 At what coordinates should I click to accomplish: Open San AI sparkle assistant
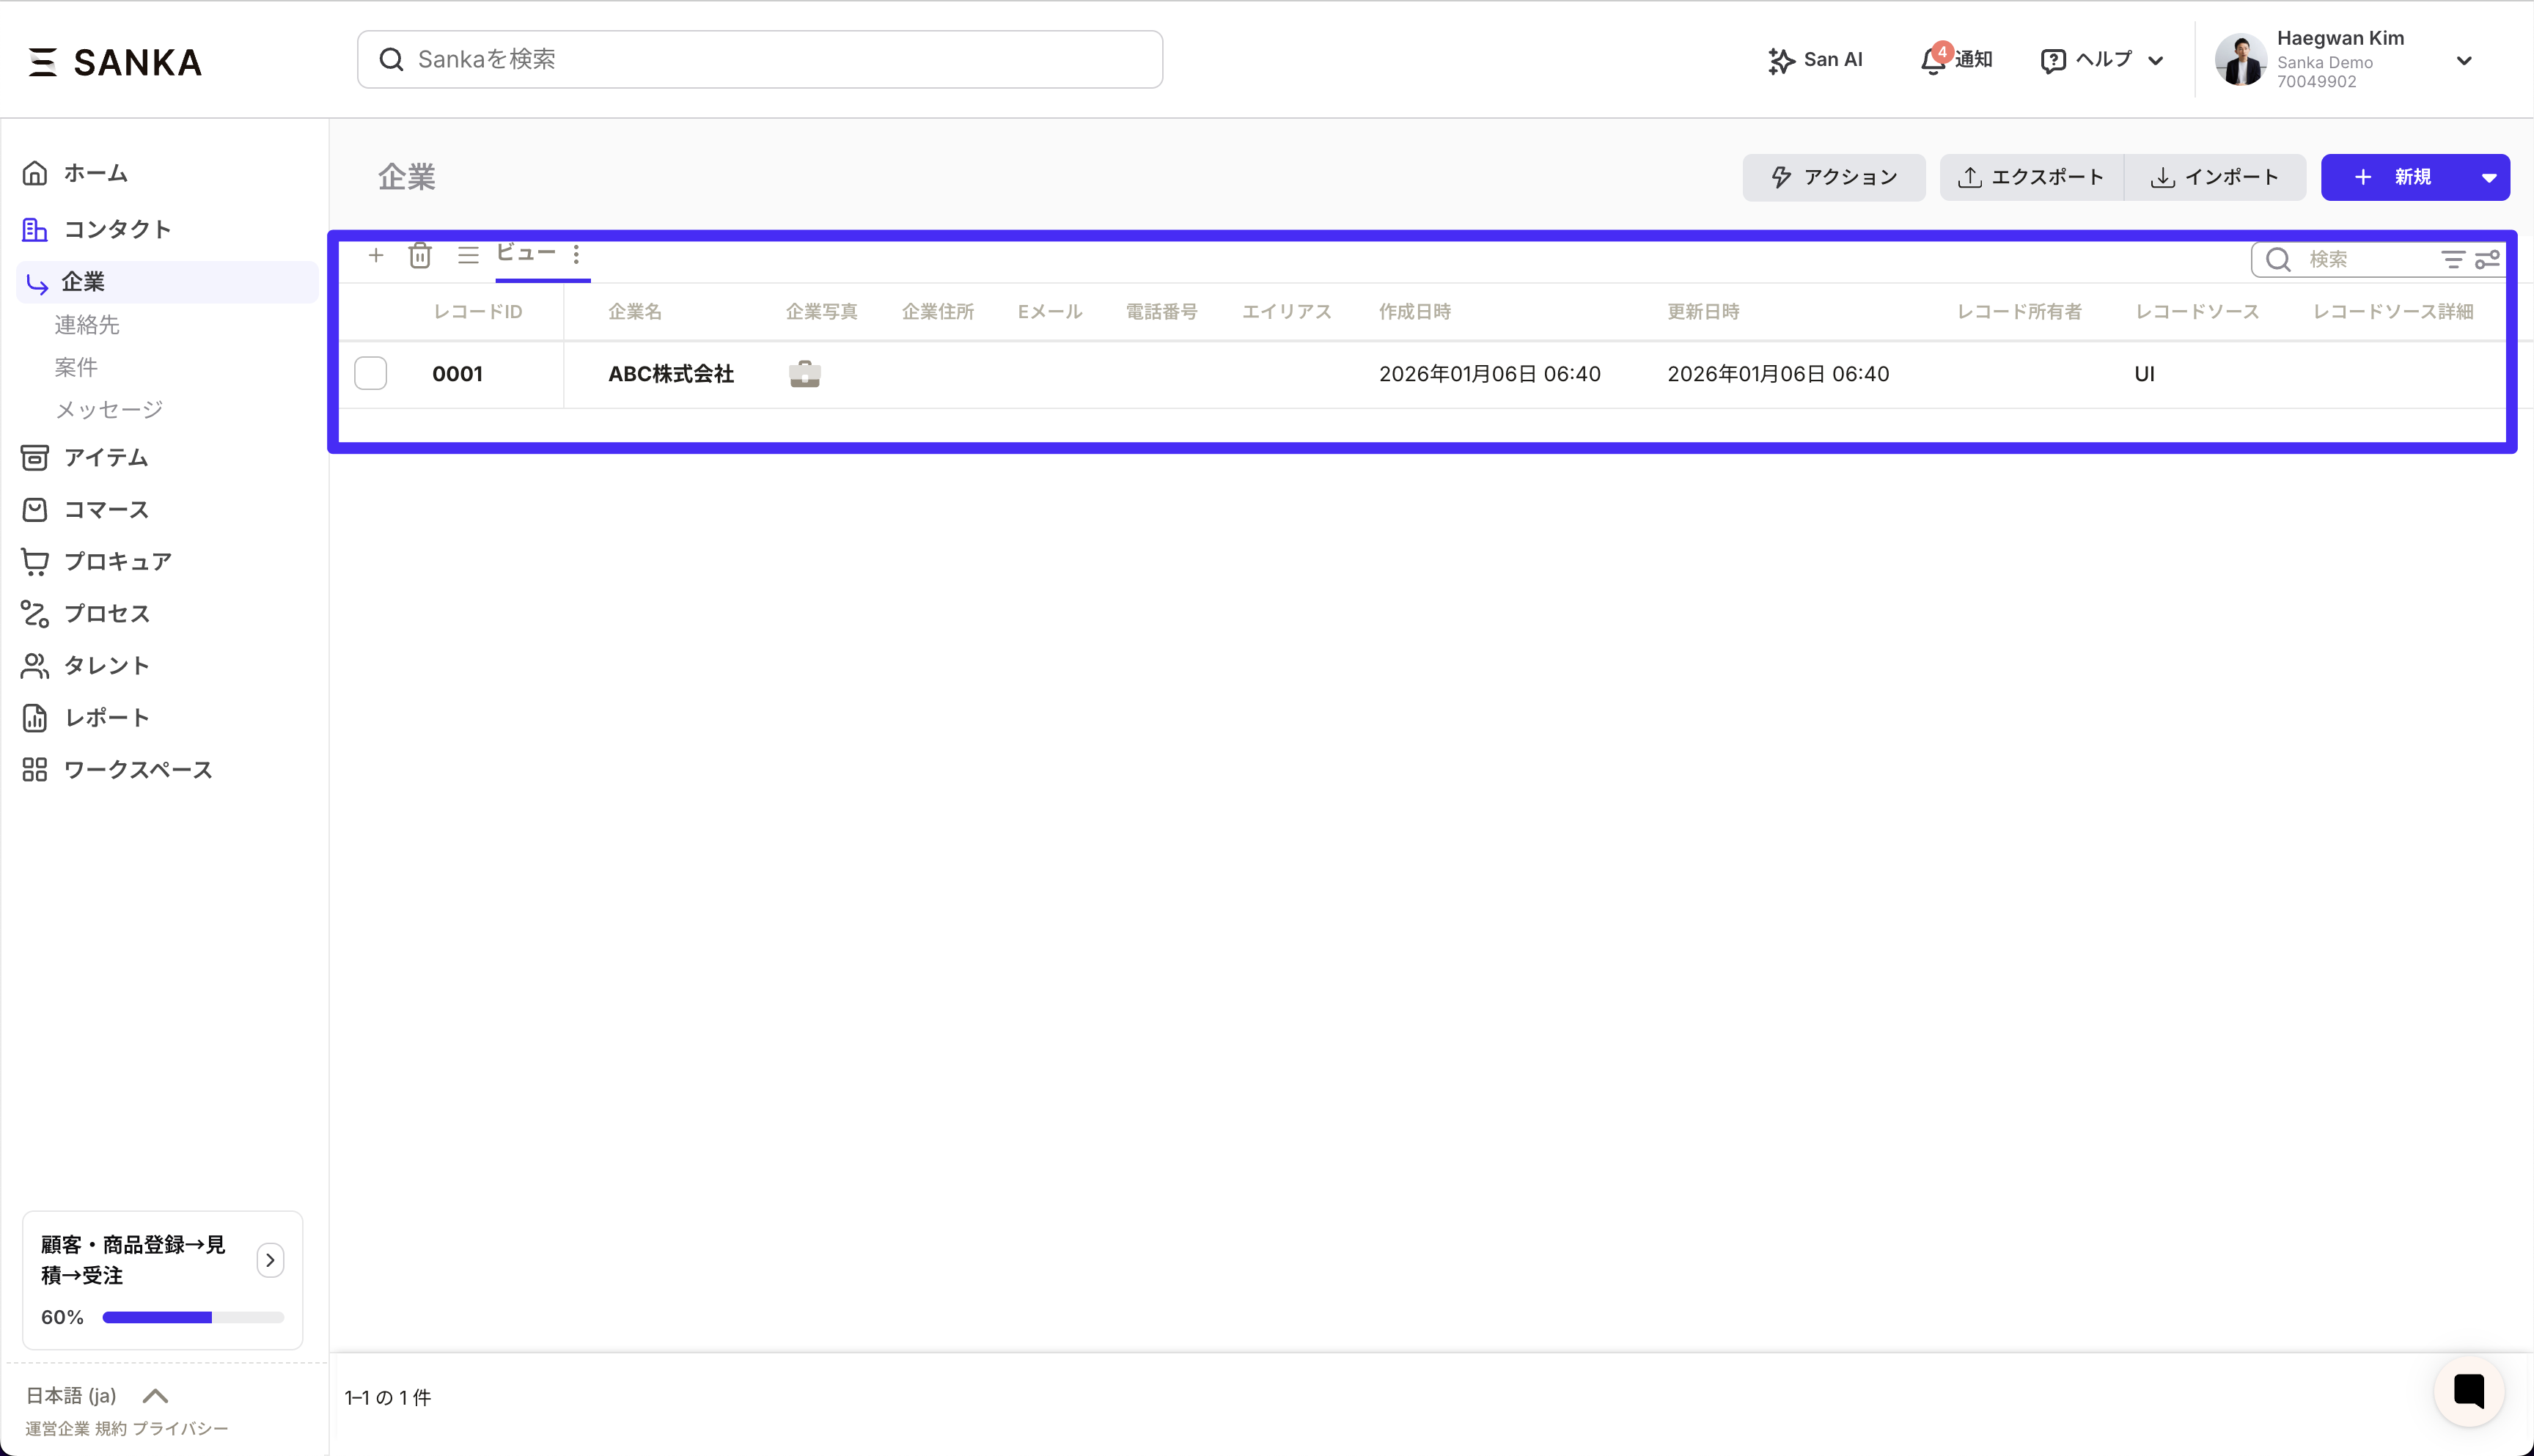pos(1815,60)
